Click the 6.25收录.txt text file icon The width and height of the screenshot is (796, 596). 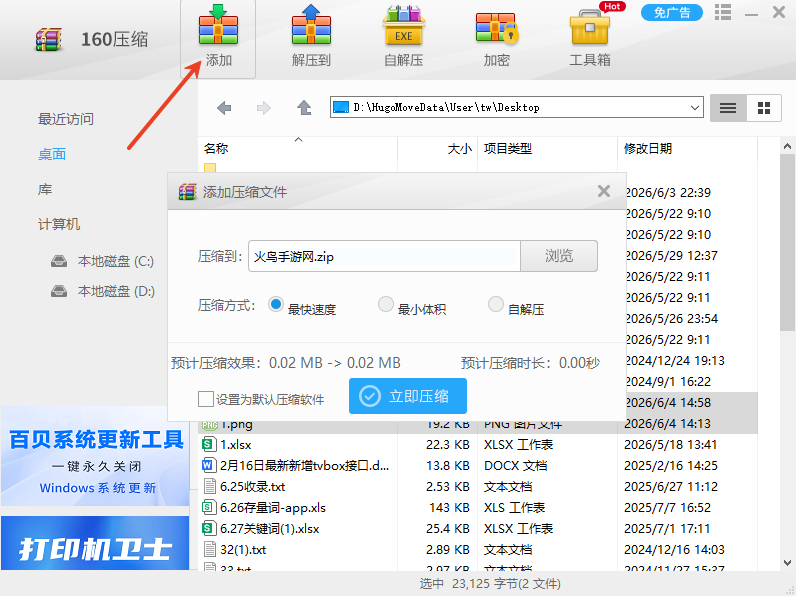click(209, 486)
